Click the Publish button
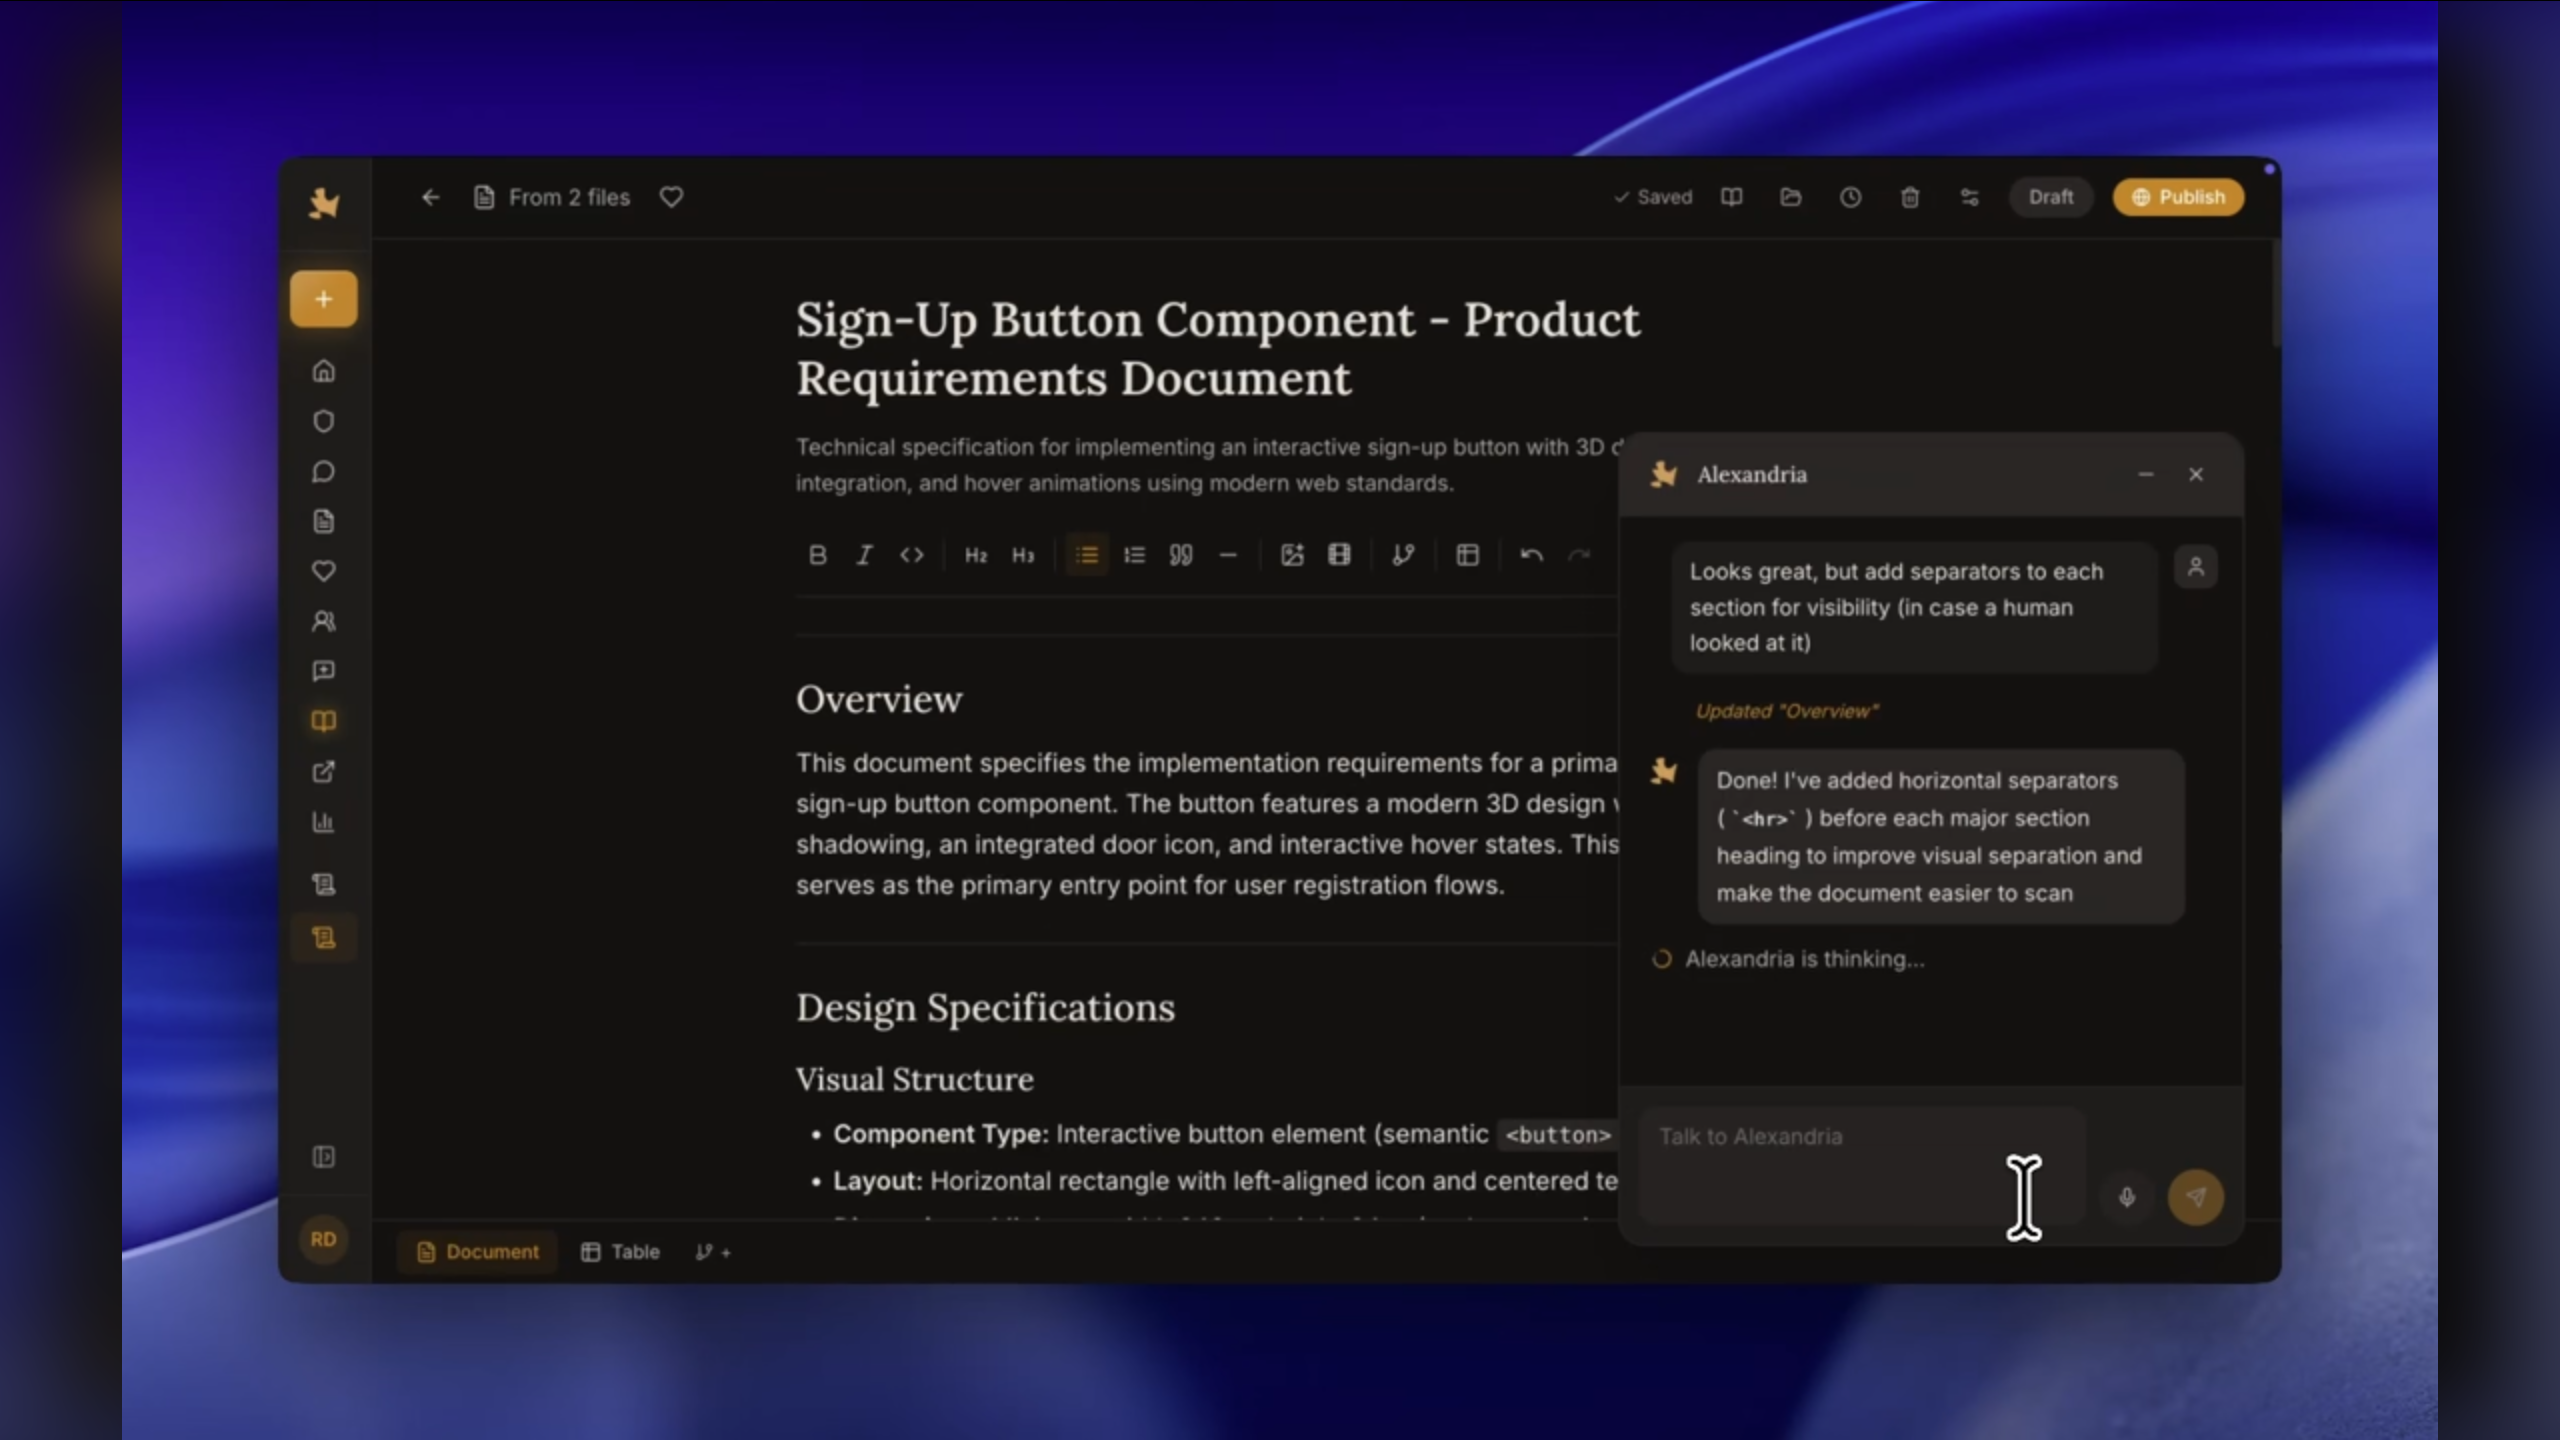This screenshot has height=1440, width=2560. point(2178,197)
